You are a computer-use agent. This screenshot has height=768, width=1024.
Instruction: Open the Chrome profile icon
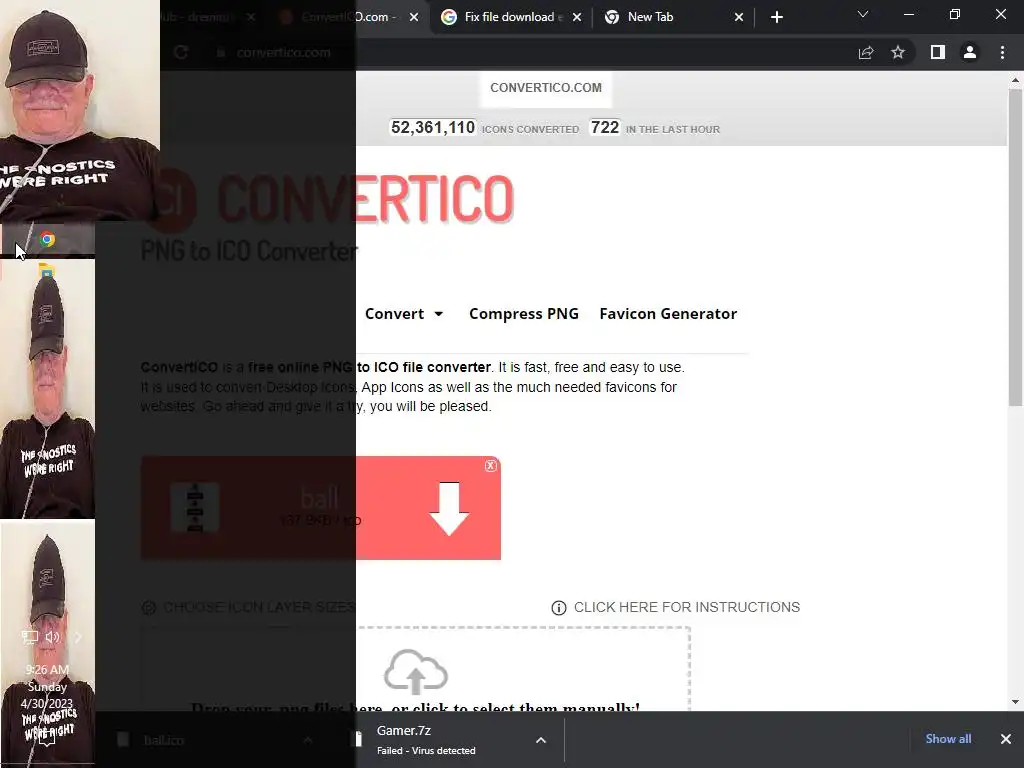click(970, 52)
